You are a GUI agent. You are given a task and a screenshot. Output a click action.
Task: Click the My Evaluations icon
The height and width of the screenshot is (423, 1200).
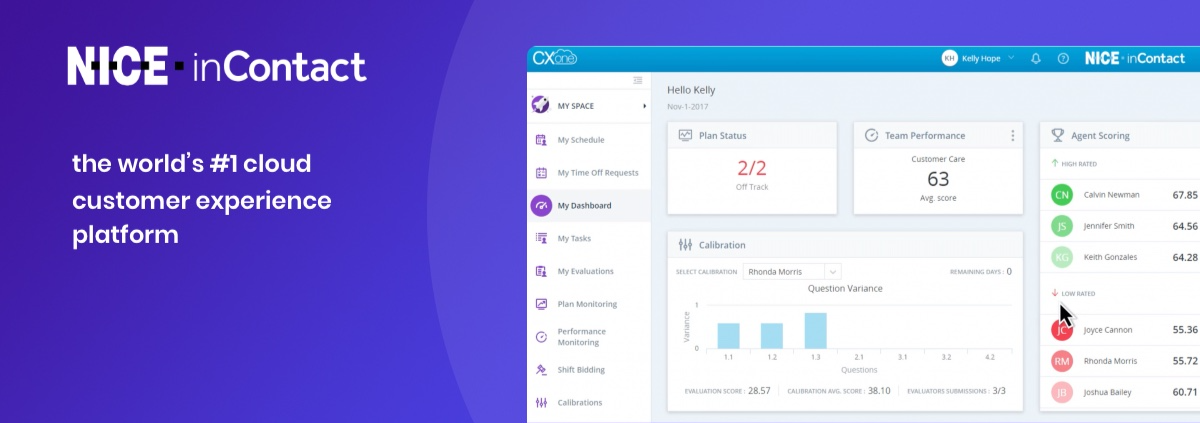(541, 271)
